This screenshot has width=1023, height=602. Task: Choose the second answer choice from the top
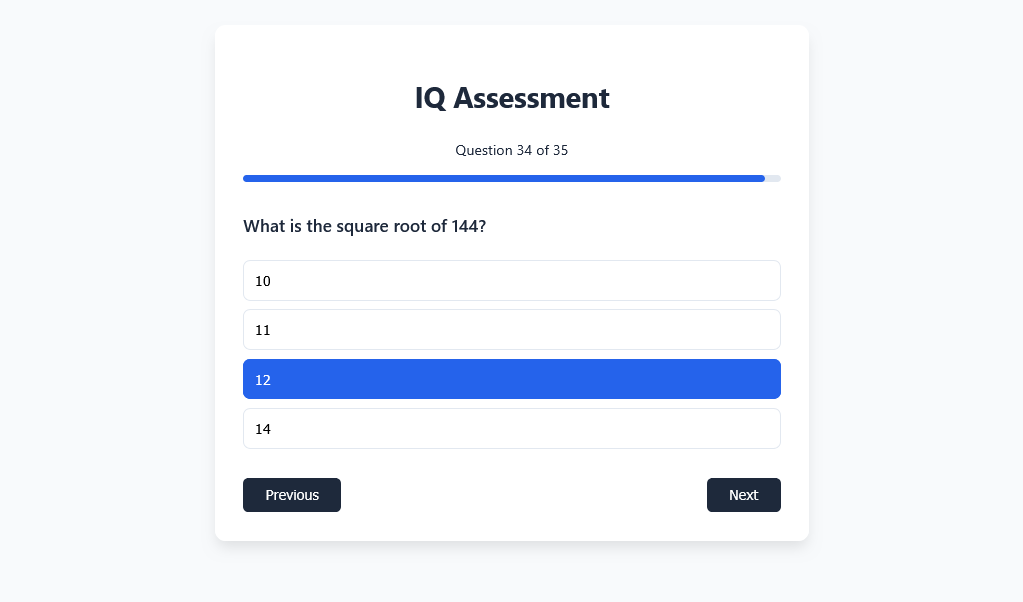coord(511,330)
